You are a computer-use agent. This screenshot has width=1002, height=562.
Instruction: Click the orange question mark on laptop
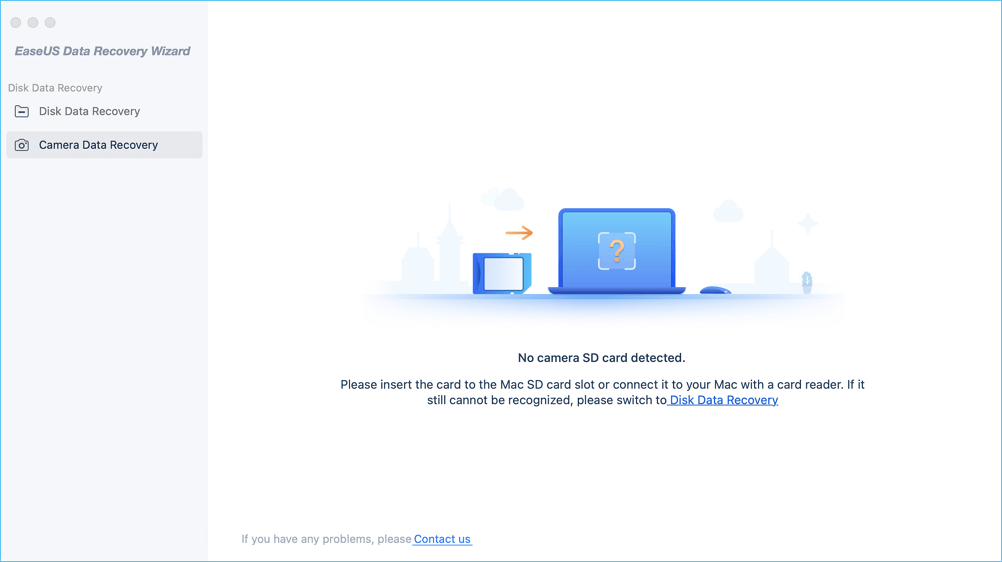[617, 251]
